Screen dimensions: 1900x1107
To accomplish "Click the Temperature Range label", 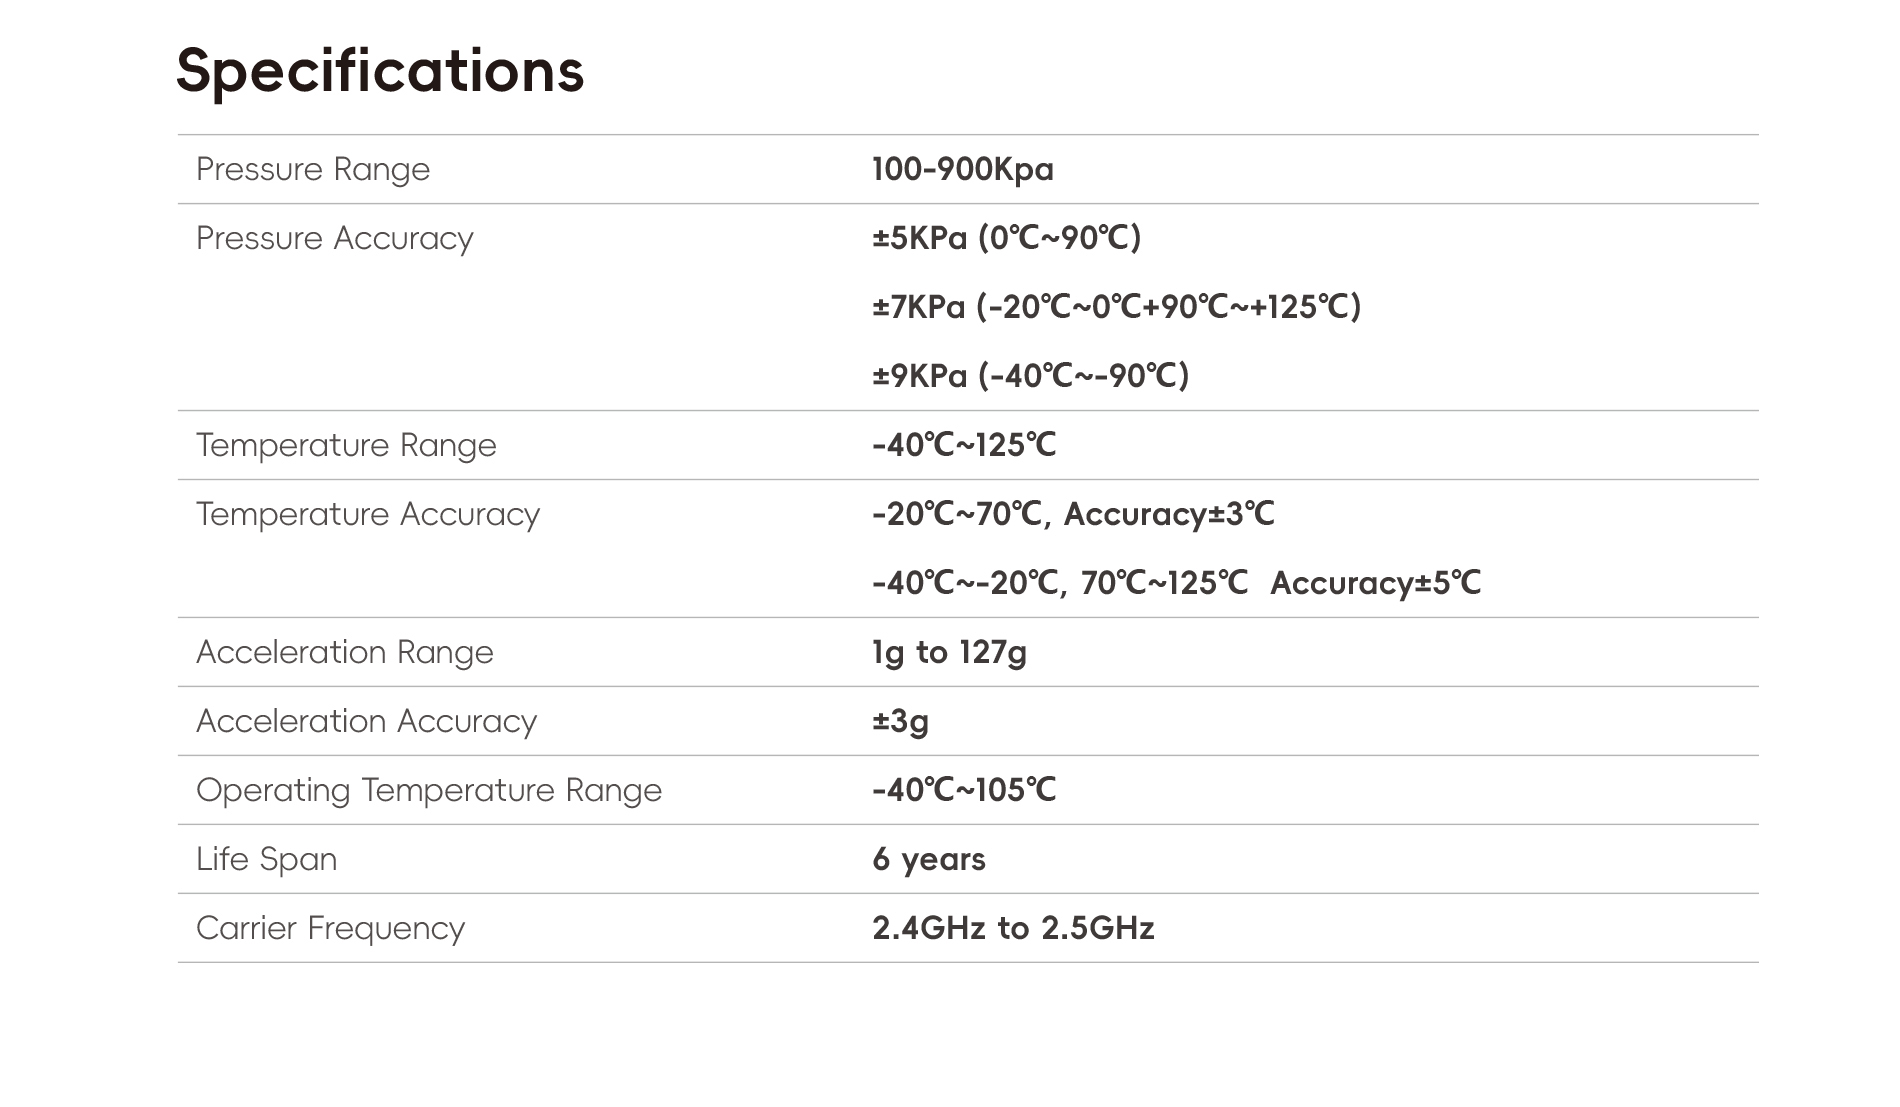I will click(346, 445).
